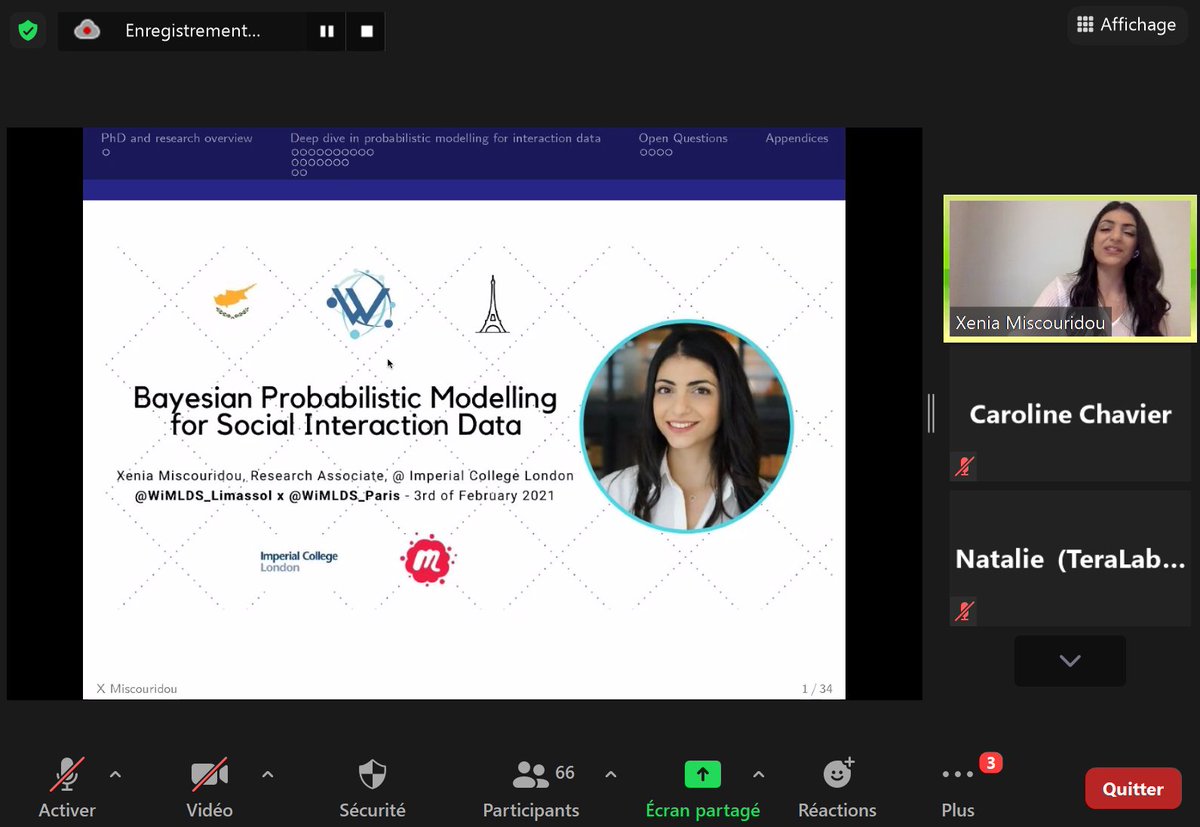This screenshot has height=827, width=1200.
Task: Click the speaker's circular portrait on slide
Action: [687, 425]
